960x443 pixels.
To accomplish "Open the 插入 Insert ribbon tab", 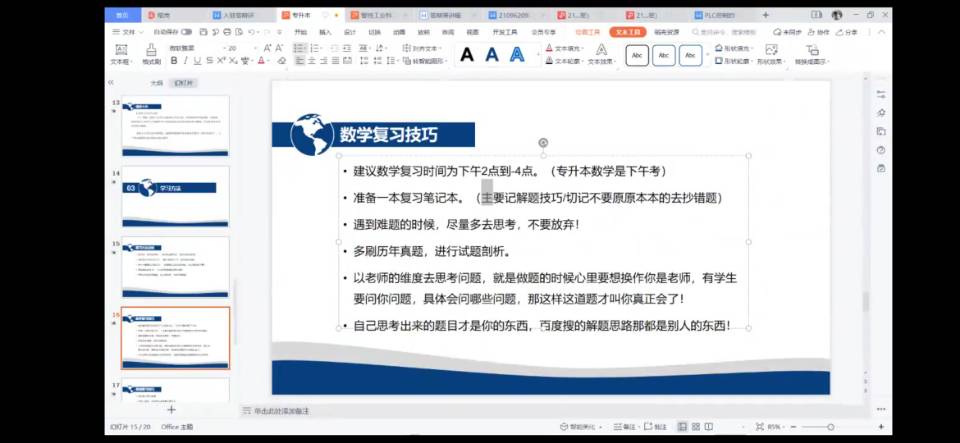I will coord(325,32).
